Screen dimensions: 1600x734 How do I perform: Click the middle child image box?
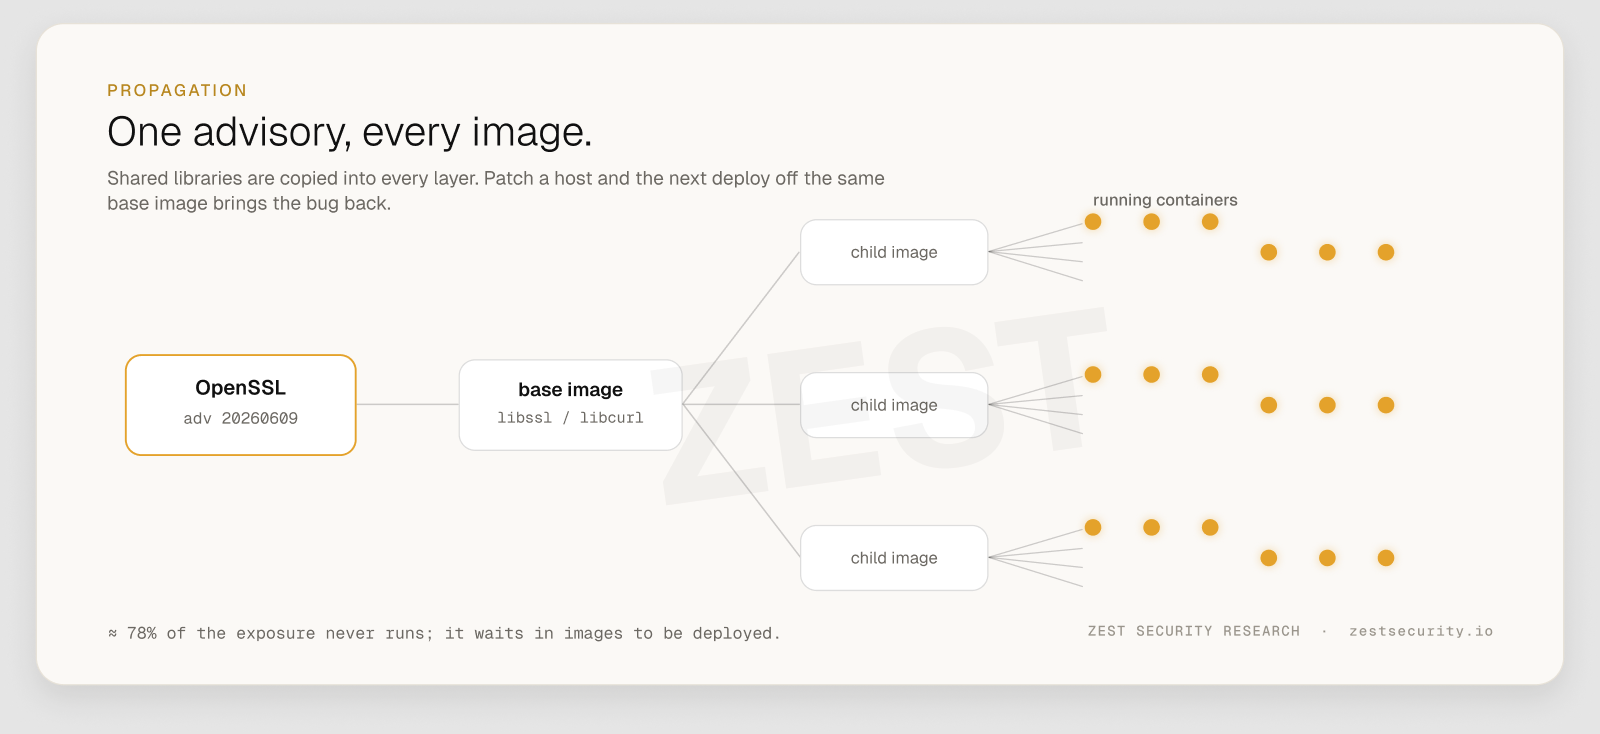point(894,405)
